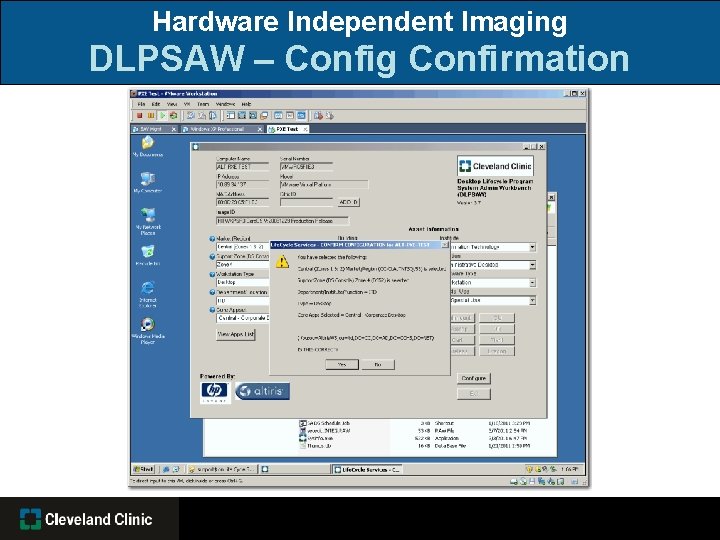Image resolution: width=720 pixels, height=540 pixels.
Task: Expand the Workstation hardware type dropdown
Action: (x=532, y=283)
